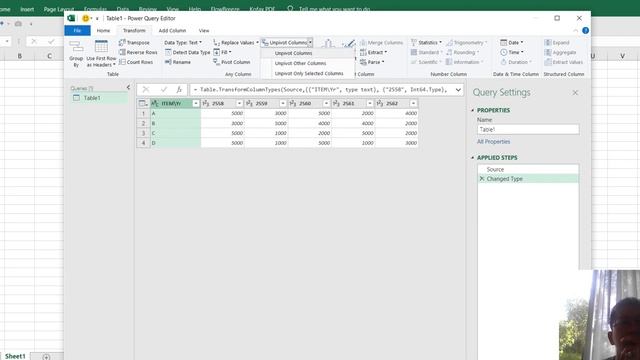Choose Unpivot Columns menu entry
This screenshot has height=360, width=640.
308,53
